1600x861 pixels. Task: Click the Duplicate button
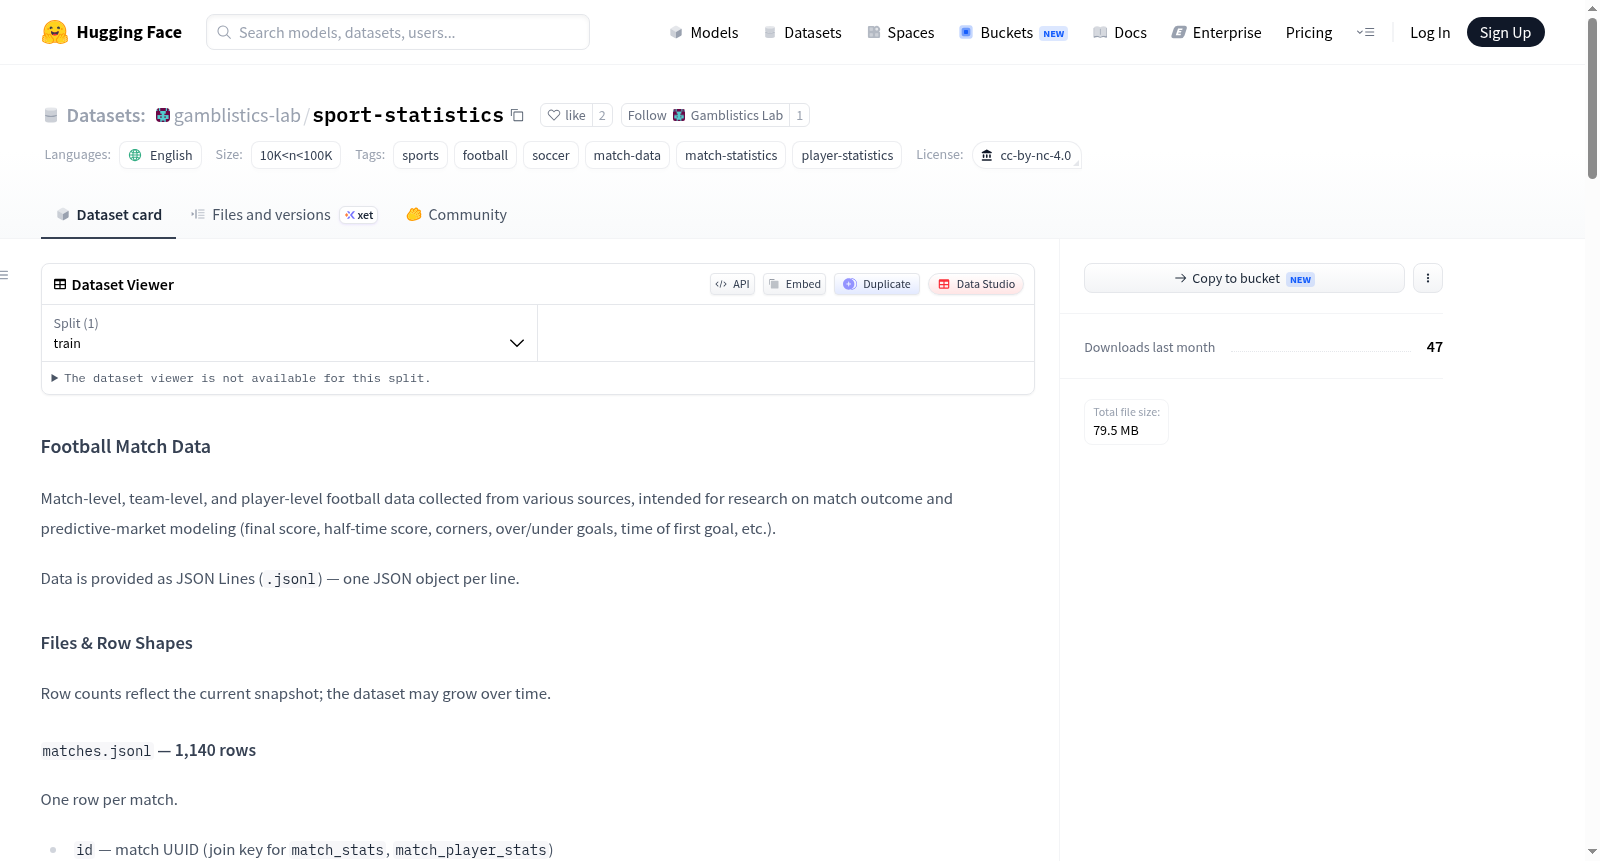pos(877,284)
